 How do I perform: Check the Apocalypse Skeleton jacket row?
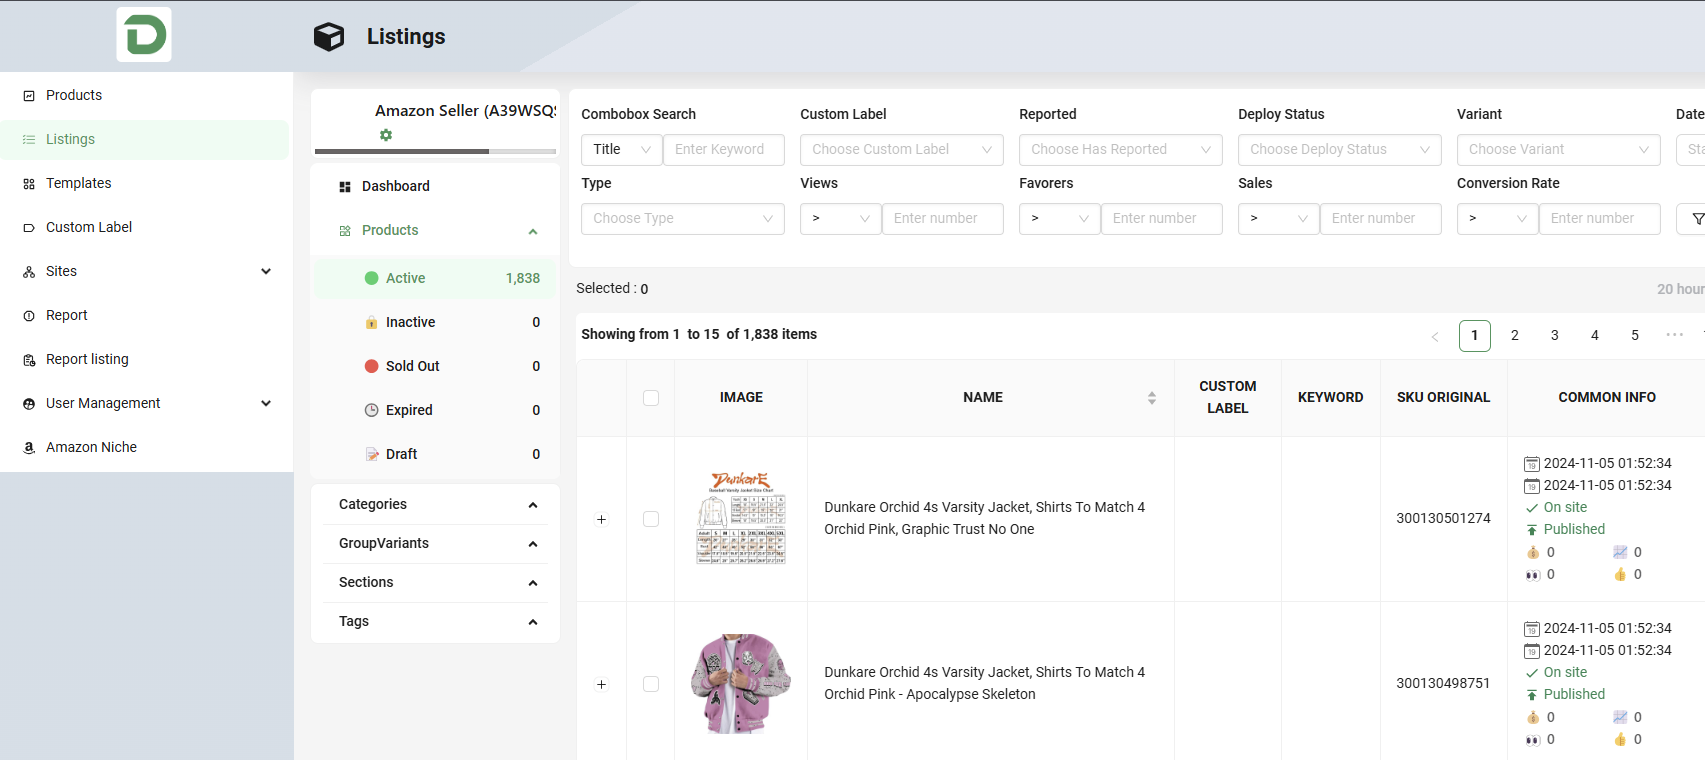coord(651,684)
